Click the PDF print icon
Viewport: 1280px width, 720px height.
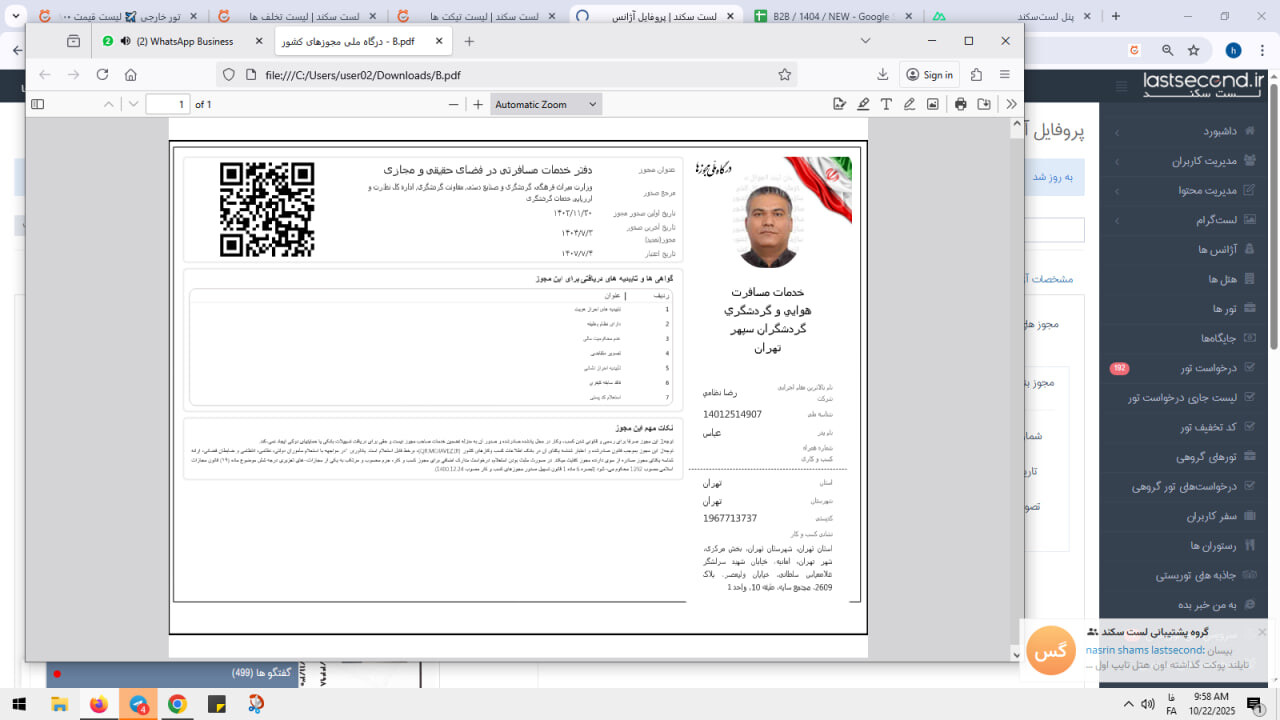[x=961, y=104]
